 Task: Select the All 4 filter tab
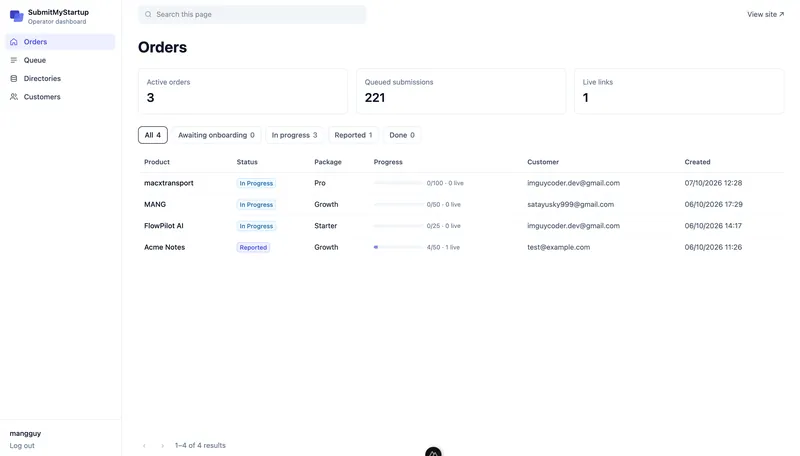tap(153, 135)
